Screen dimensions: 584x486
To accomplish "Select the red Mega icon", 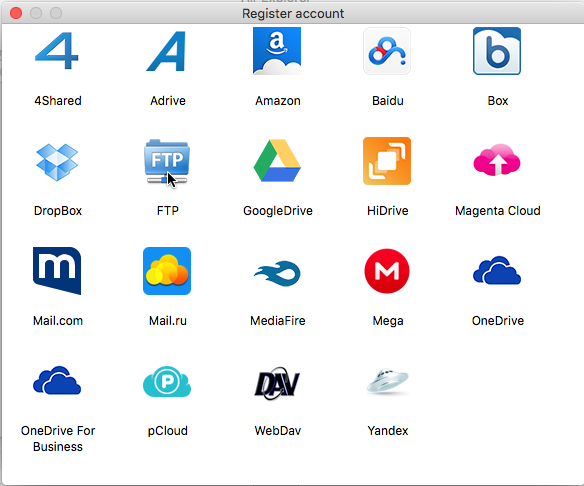I will tap(387, 271).
